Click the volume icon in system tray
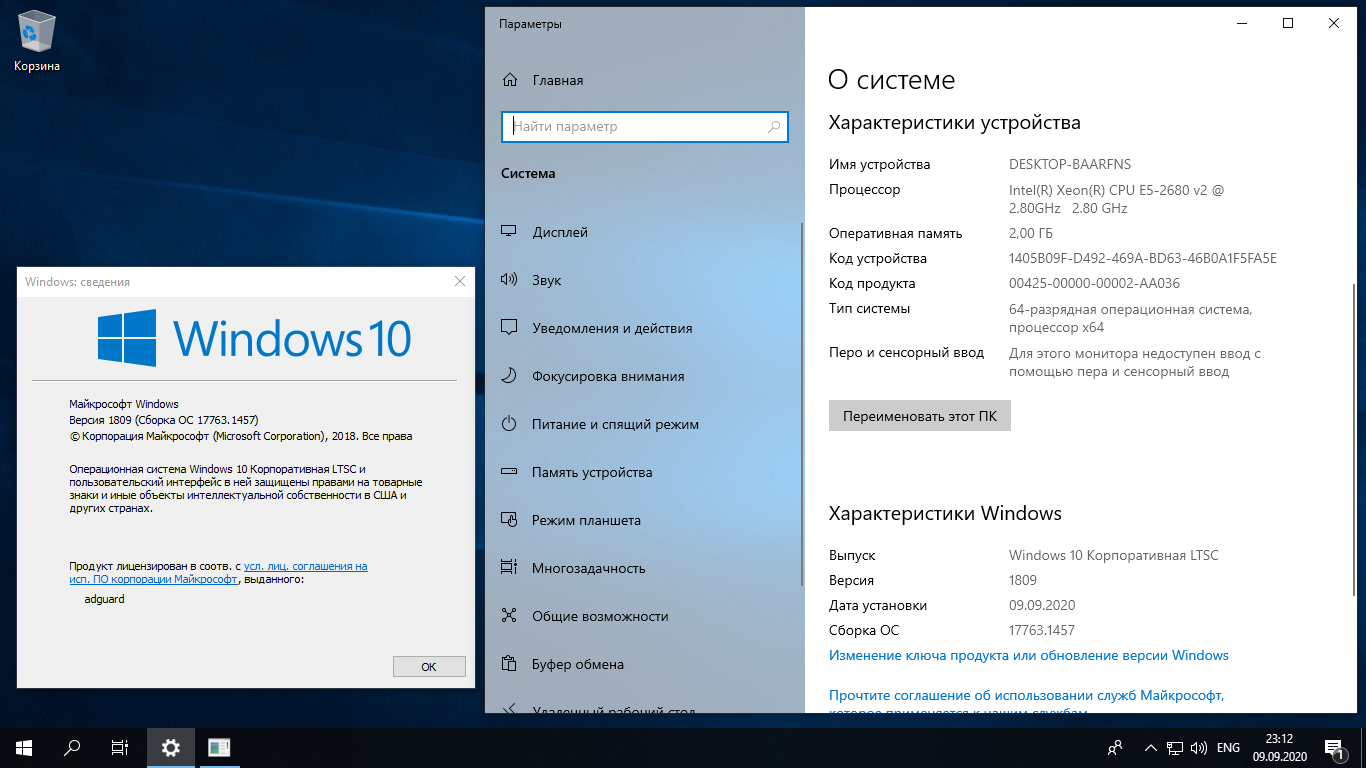The height and width of the screenshot is (768, 1366). pos(1199,748)
